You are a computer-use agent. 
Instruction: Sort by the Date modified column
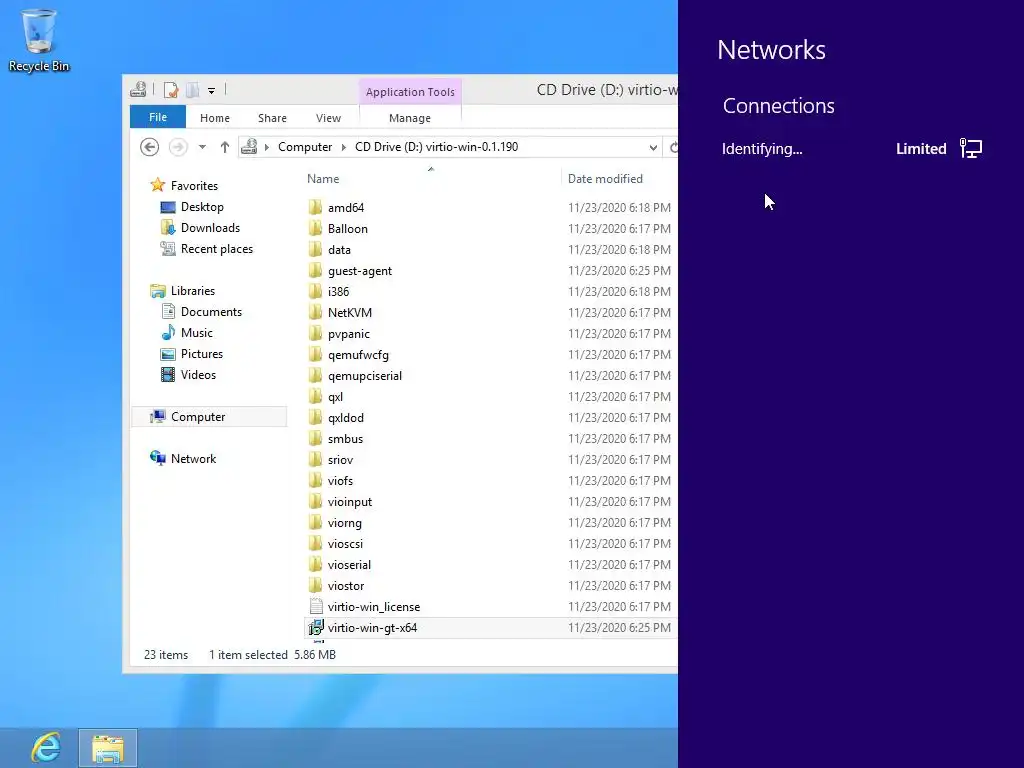(x=605, y=179)
